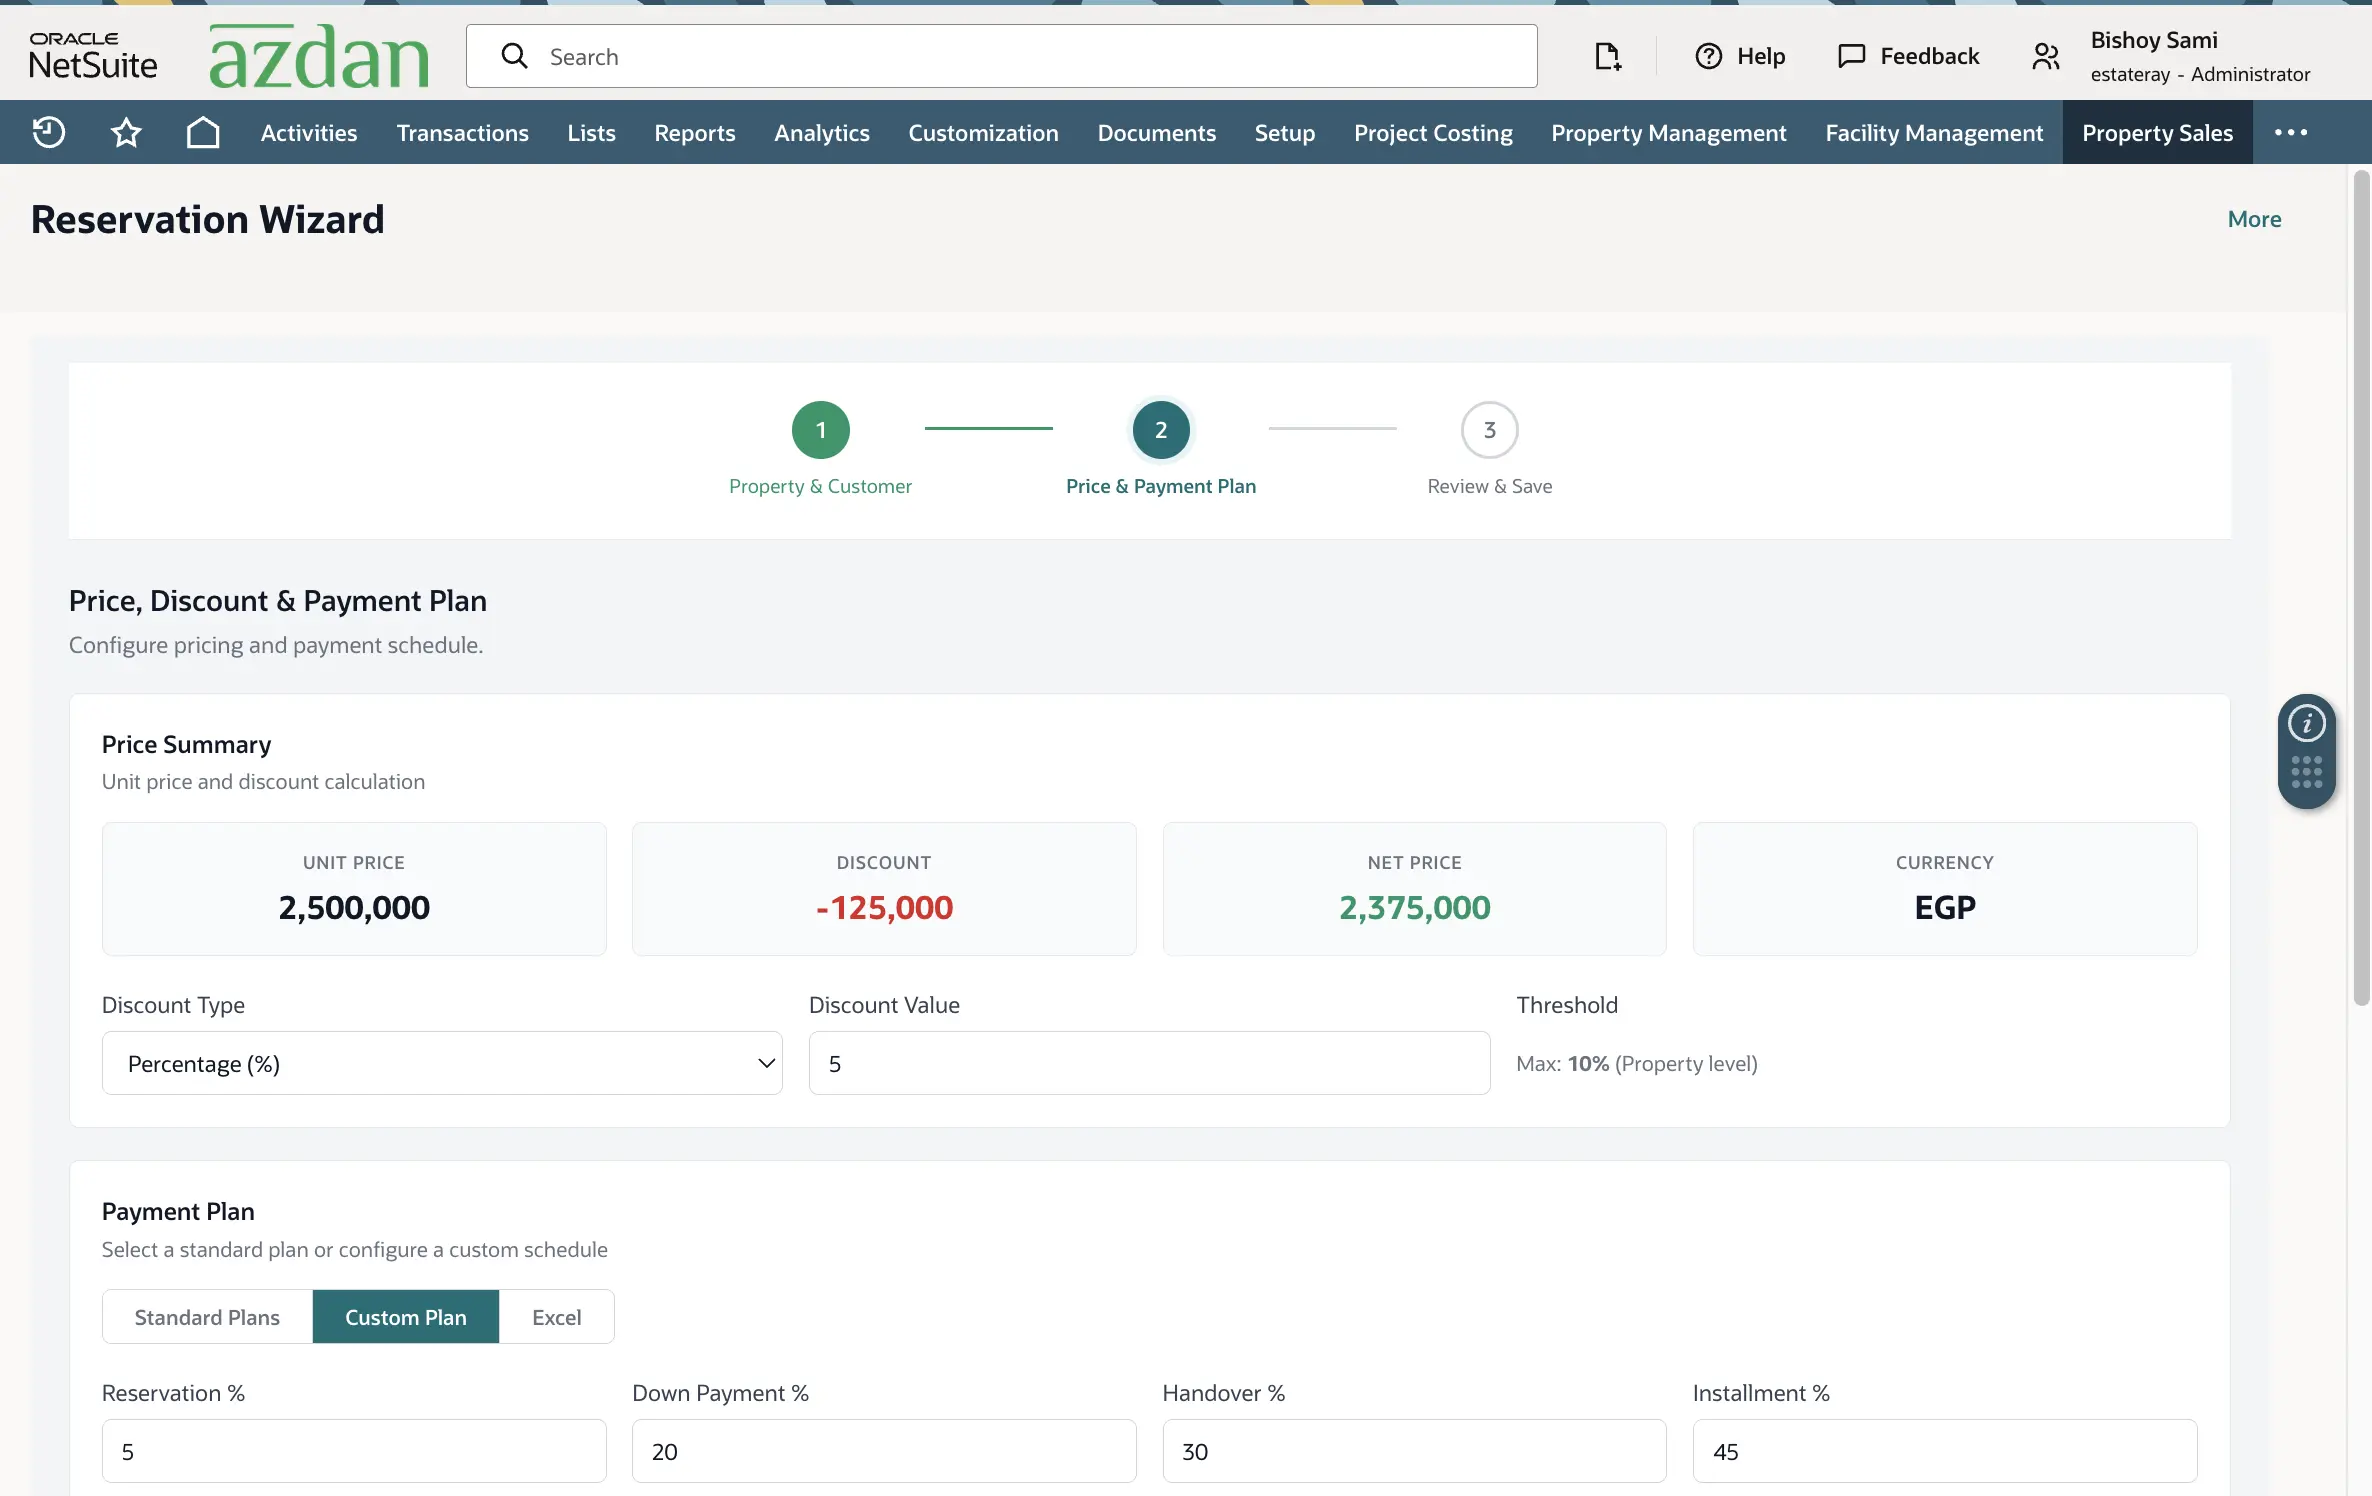Click the Help question mark icon
Screen dimensions: 2372x1496
pyautogui.click(x=1708, y=56)
